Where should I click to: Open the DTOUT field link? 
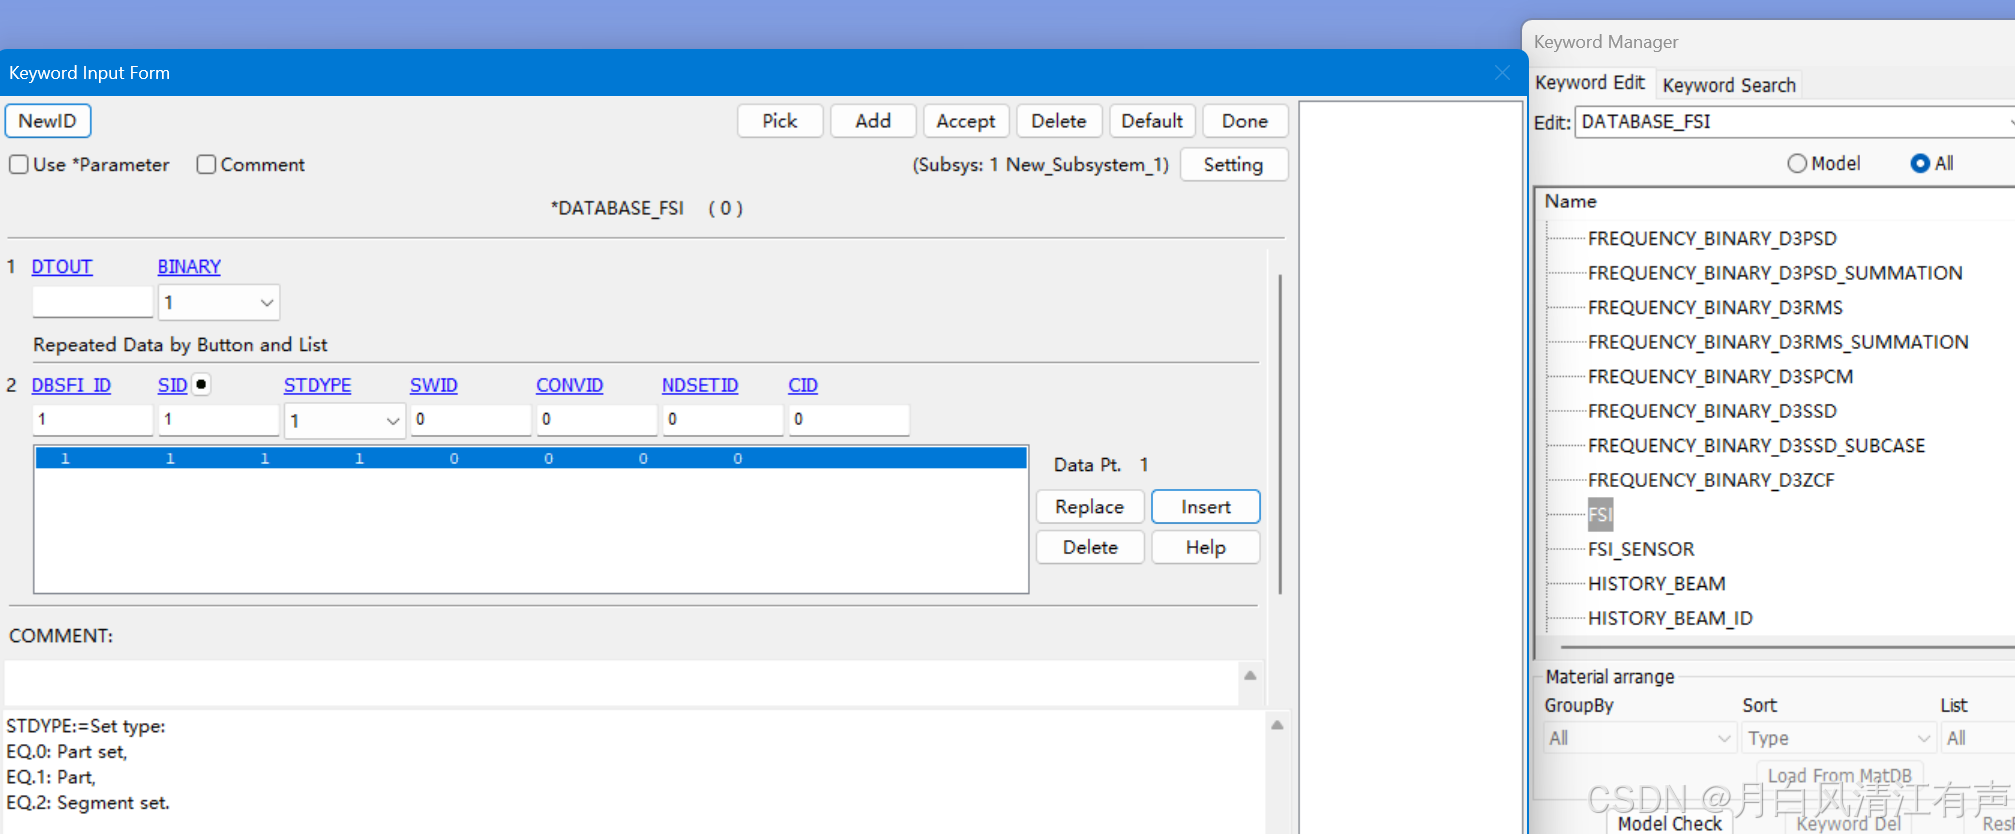[x=62, y=267]
